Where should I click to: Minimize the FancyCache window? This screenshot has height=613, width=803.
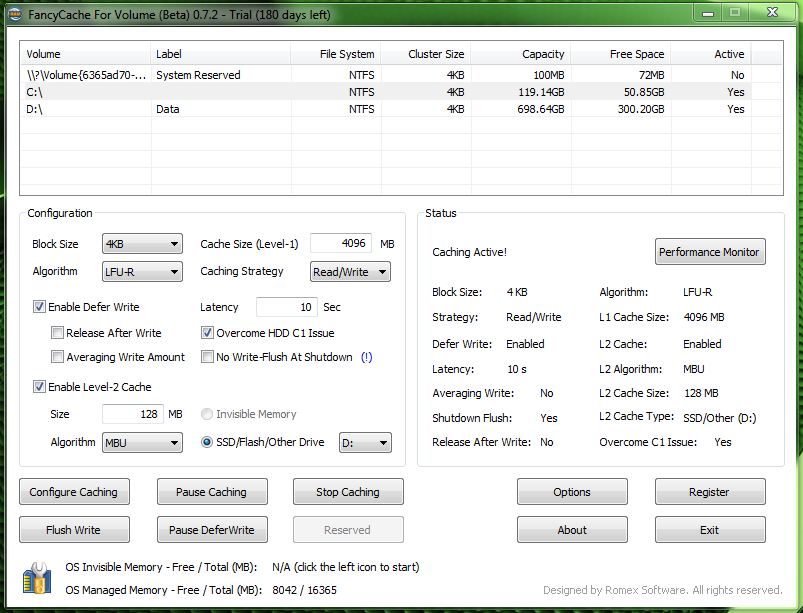(x=708, y=13)
